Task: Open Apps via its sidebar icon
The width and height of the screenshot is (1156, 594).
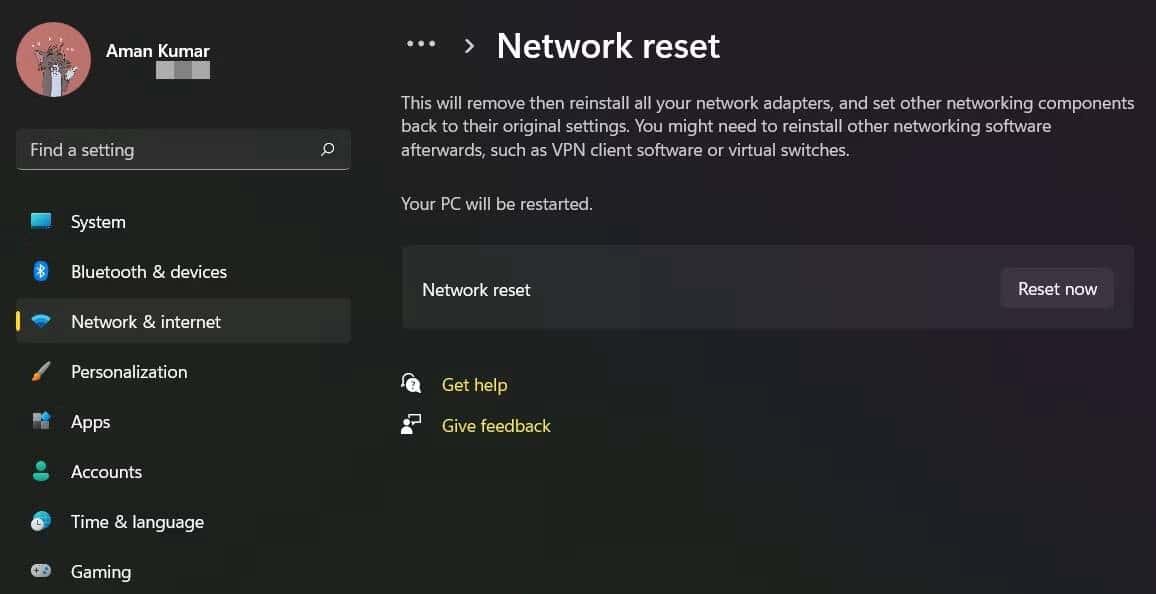Action: pyautogui.click(x=41, y=421)
